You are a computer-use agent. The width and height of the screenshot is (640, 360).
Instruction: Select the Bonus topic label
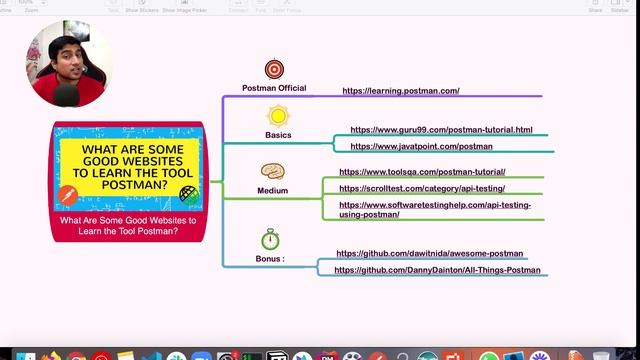point(270,259)
